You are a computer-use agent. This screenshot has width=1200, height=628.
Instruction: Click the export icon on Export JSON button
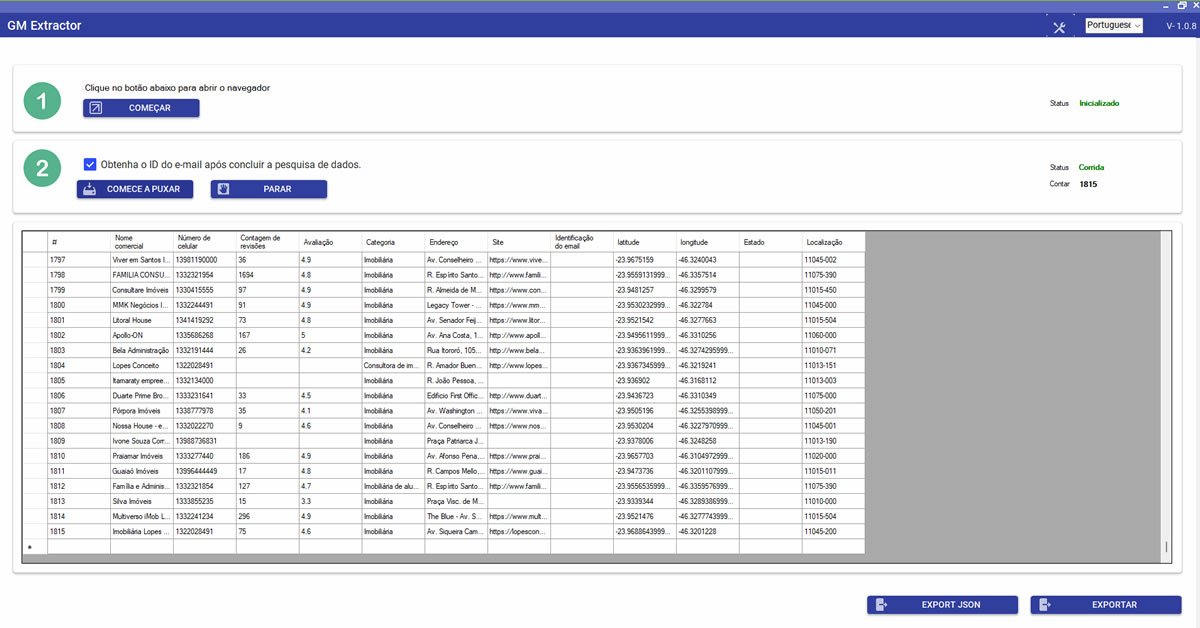pos(881,605)
